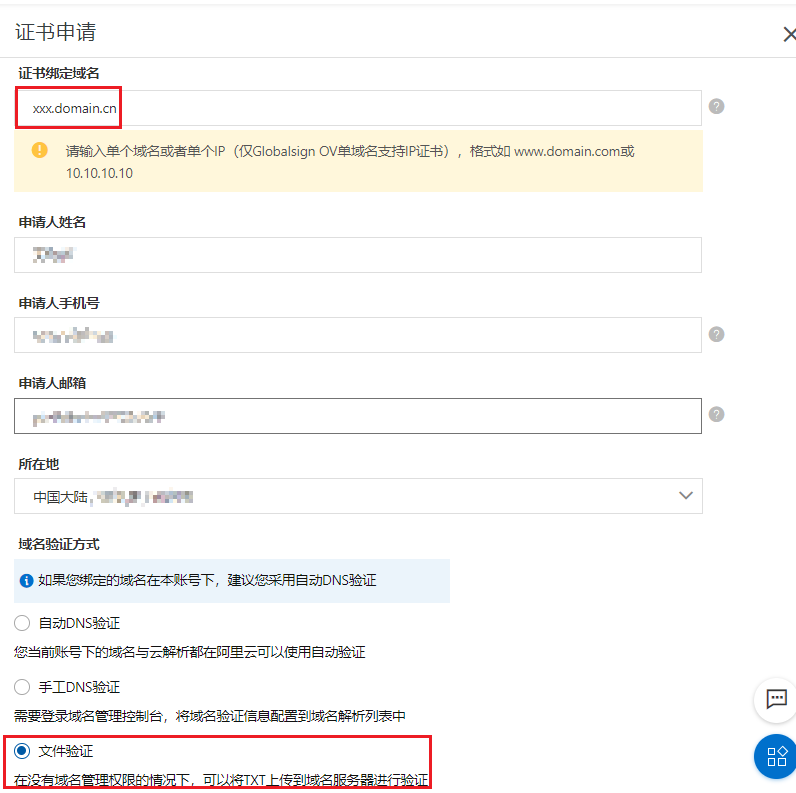Expand the 所在地 location dropdown
Screen dimensions: 796x793
tap(358, 496)
